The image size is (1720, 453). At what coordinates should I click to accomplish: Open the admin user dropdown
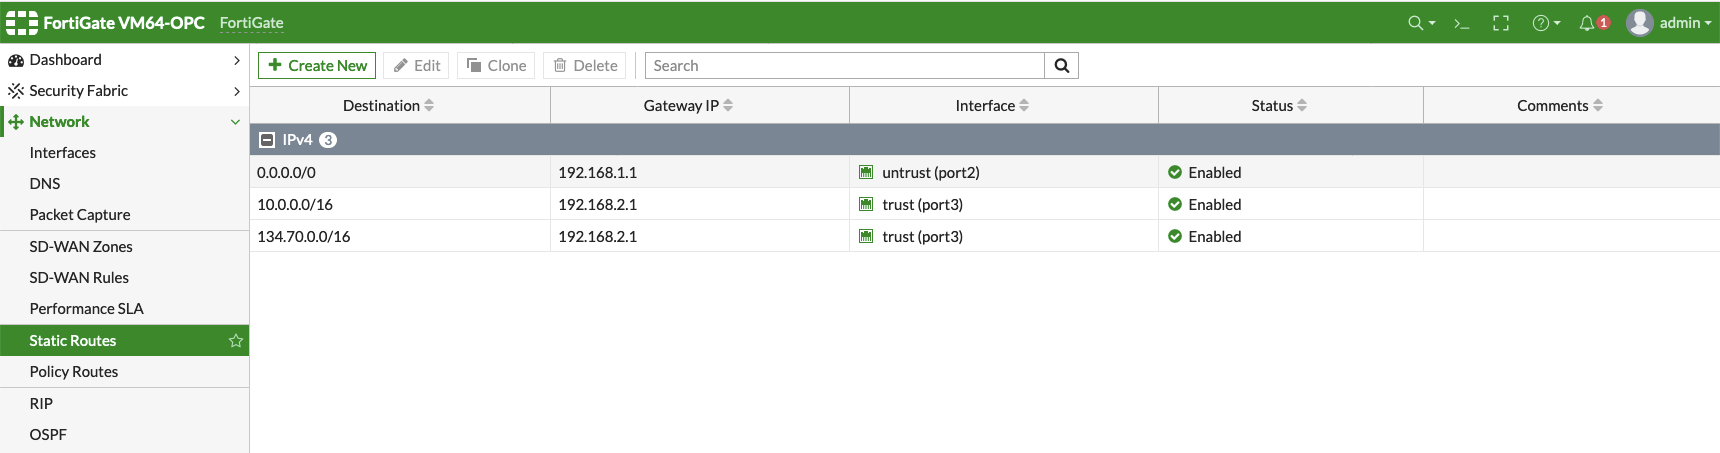click(1669, 23)
